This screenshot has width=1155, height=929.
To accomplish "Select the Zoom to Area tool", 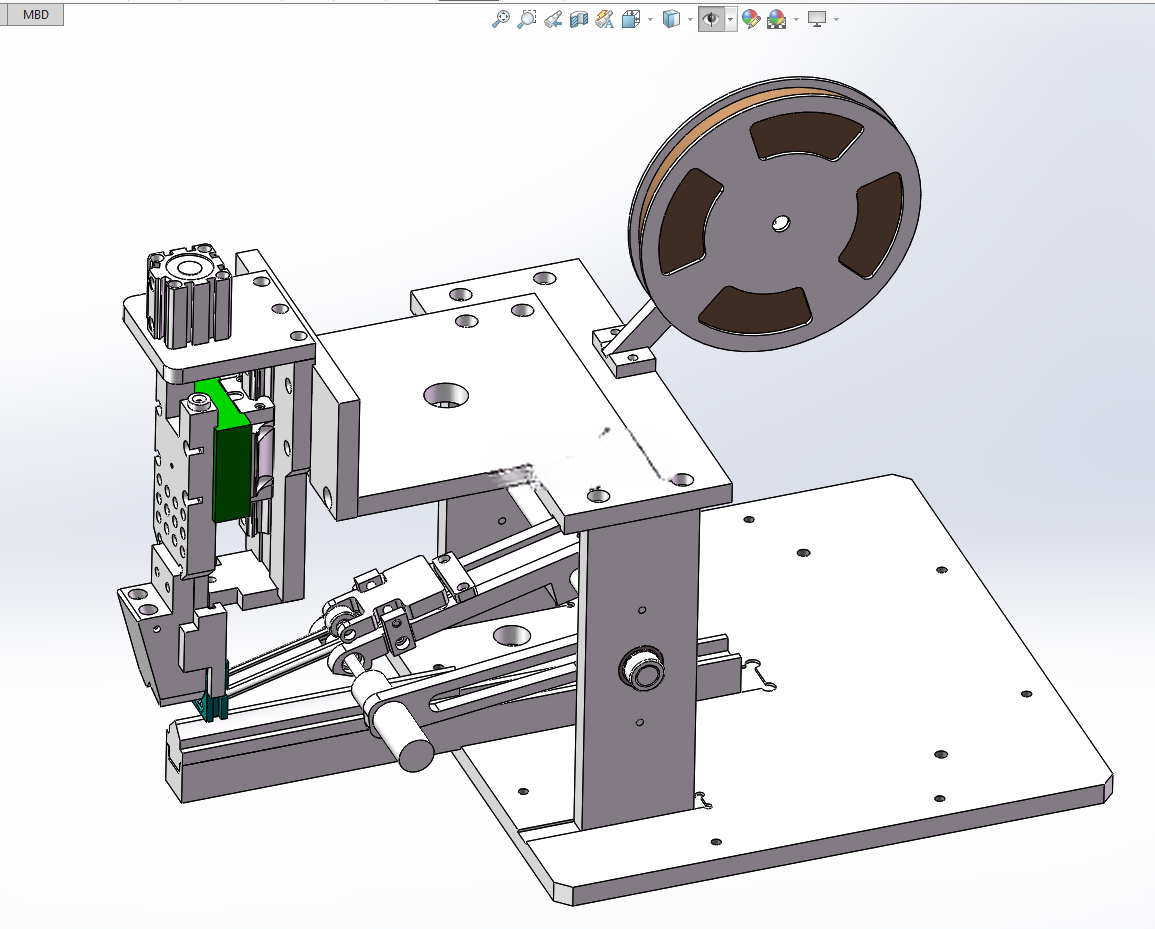I will pyautogui.click(x=527, y=19).
